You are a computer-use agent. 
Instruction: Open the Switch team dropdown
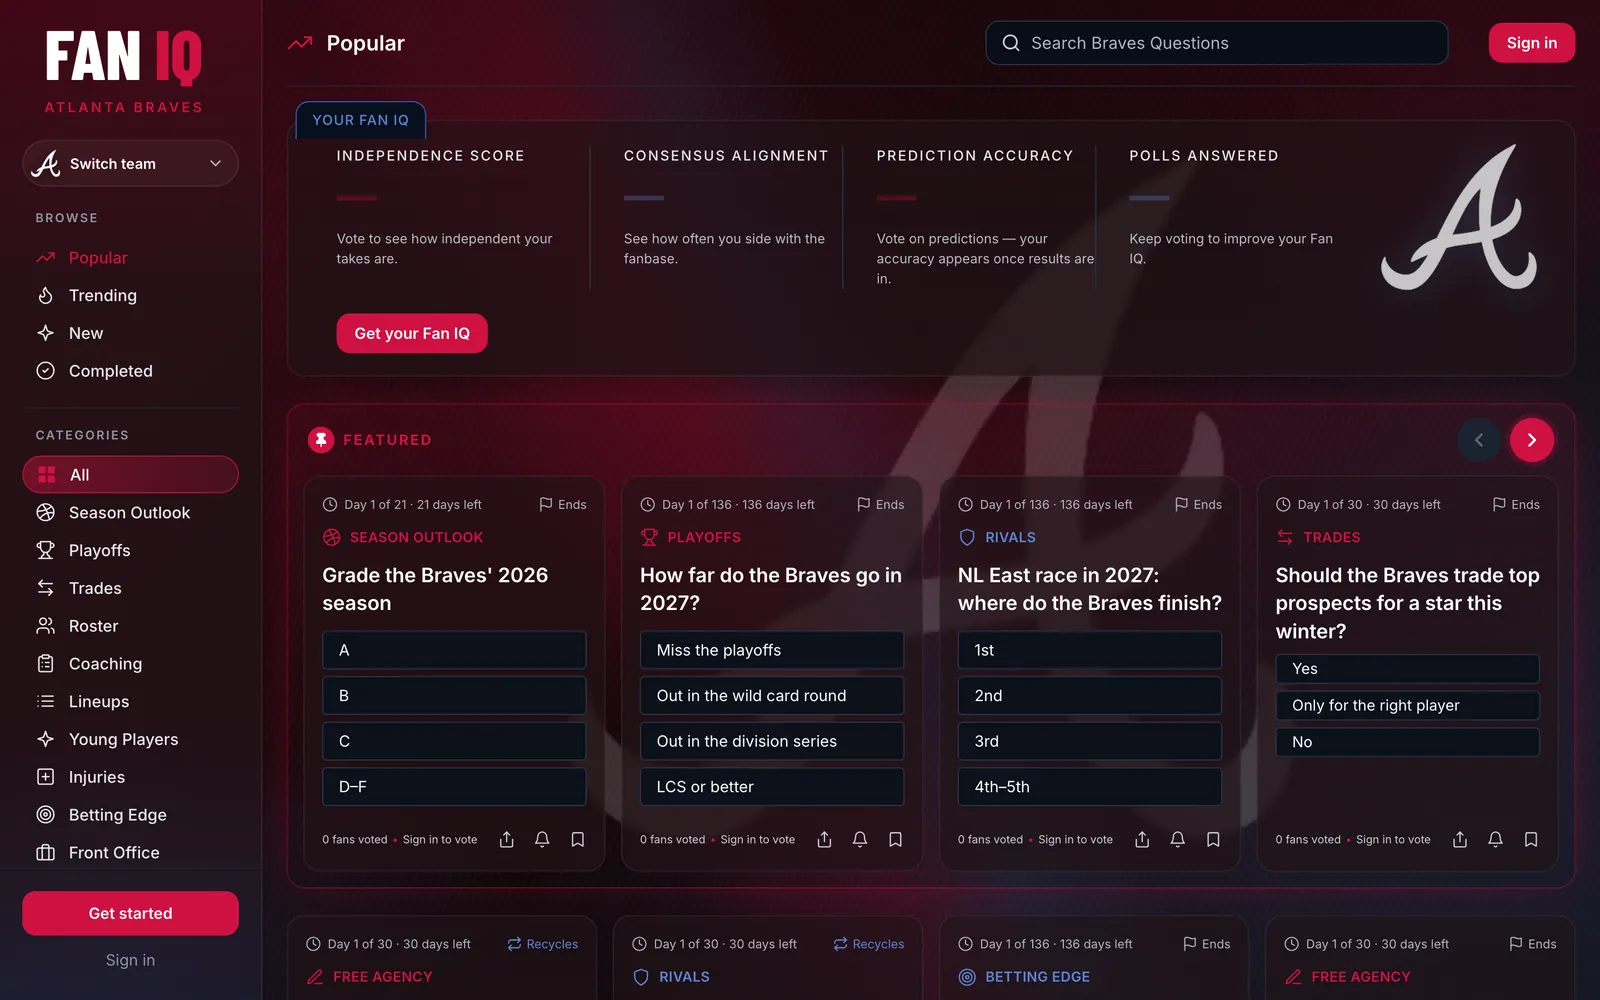(130, 164)
